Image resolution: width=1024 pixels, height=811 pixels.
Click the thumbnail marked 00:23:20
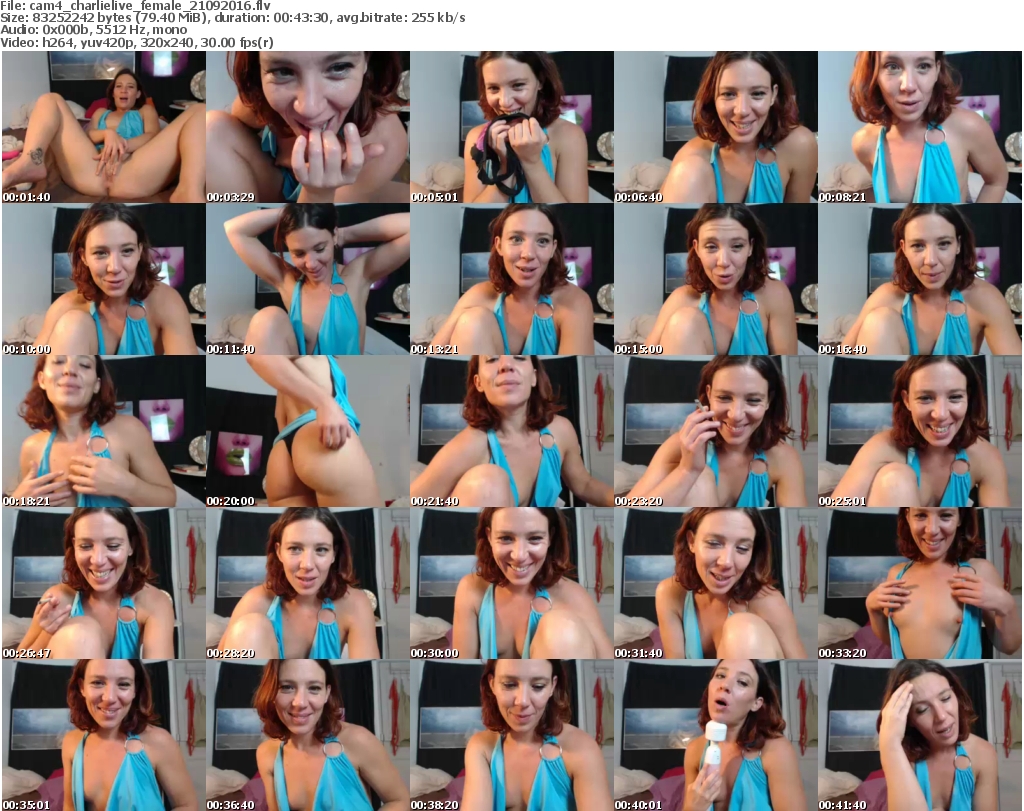click(715, 431)
